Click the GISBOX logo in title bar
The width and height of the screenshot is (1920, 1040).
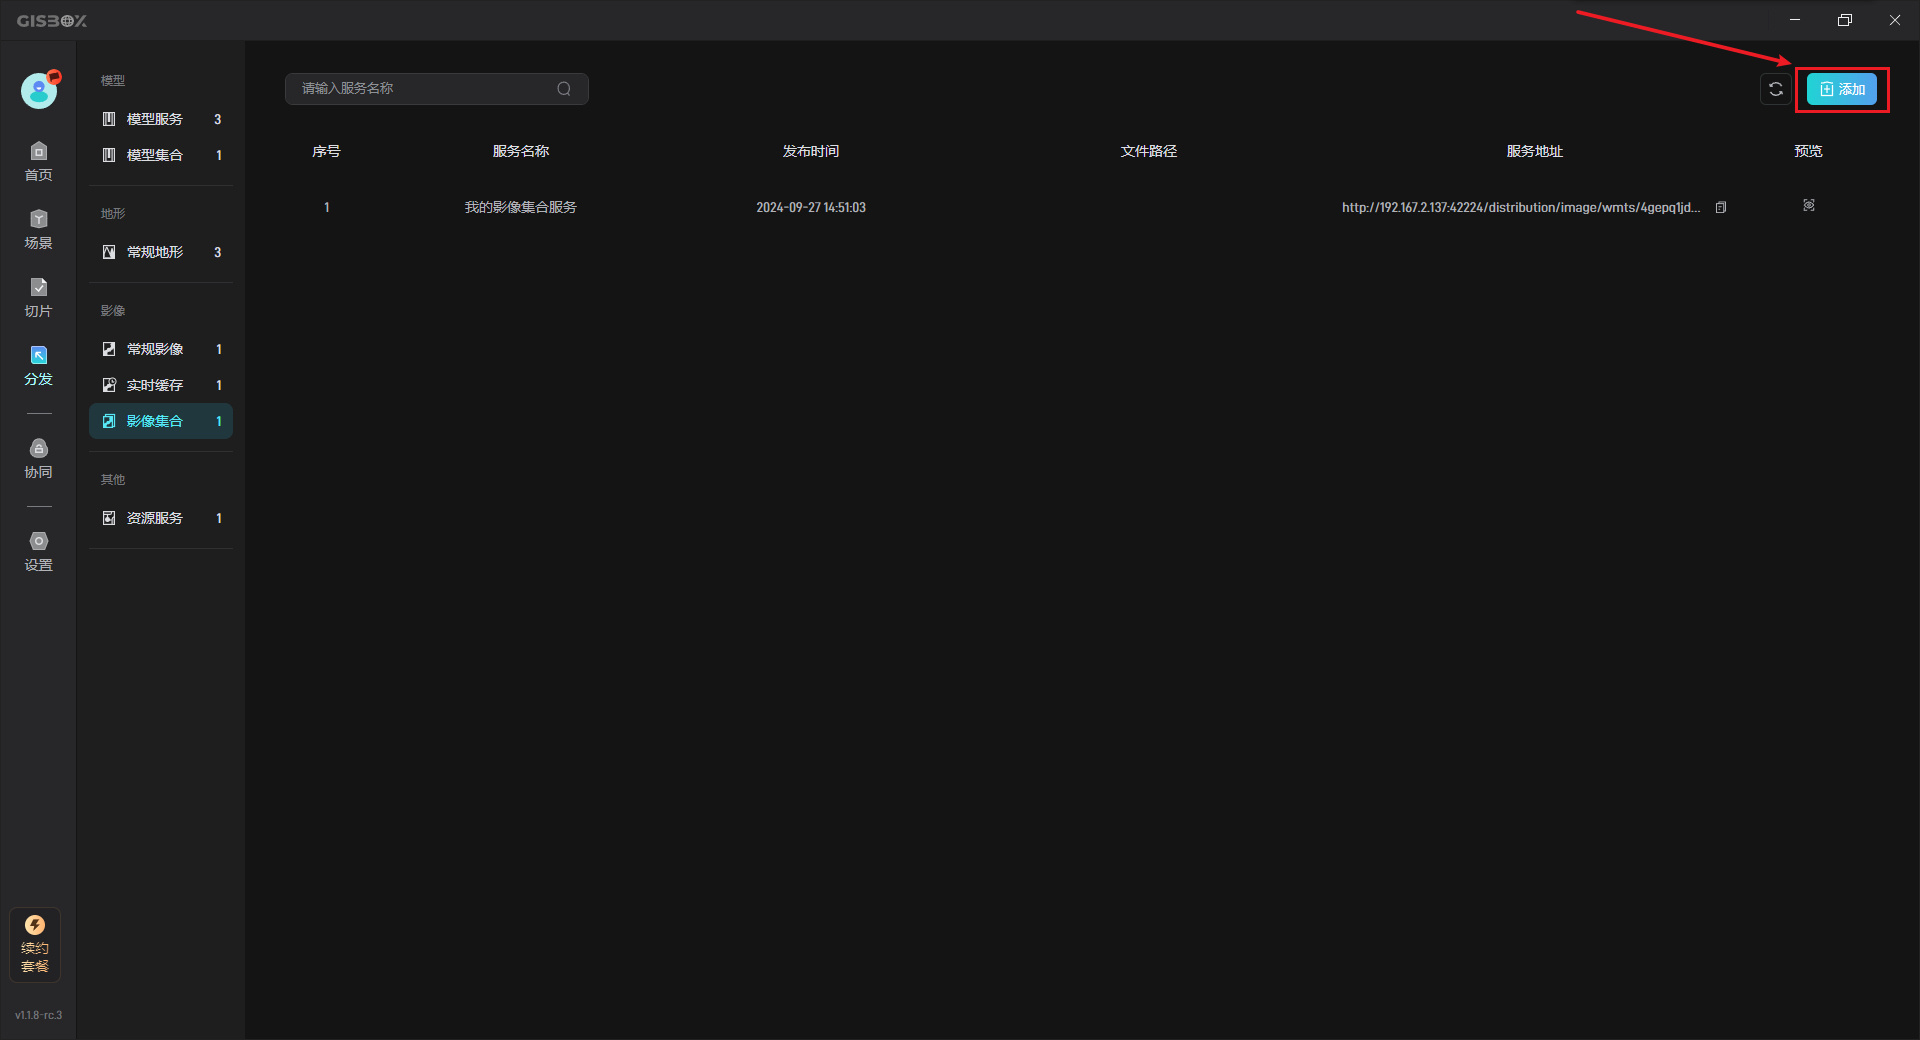tap(52, 20)
